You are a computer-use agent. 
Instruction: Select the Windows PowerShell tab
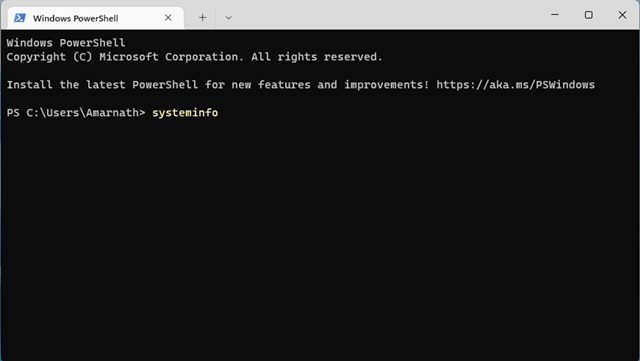(96, 18)
